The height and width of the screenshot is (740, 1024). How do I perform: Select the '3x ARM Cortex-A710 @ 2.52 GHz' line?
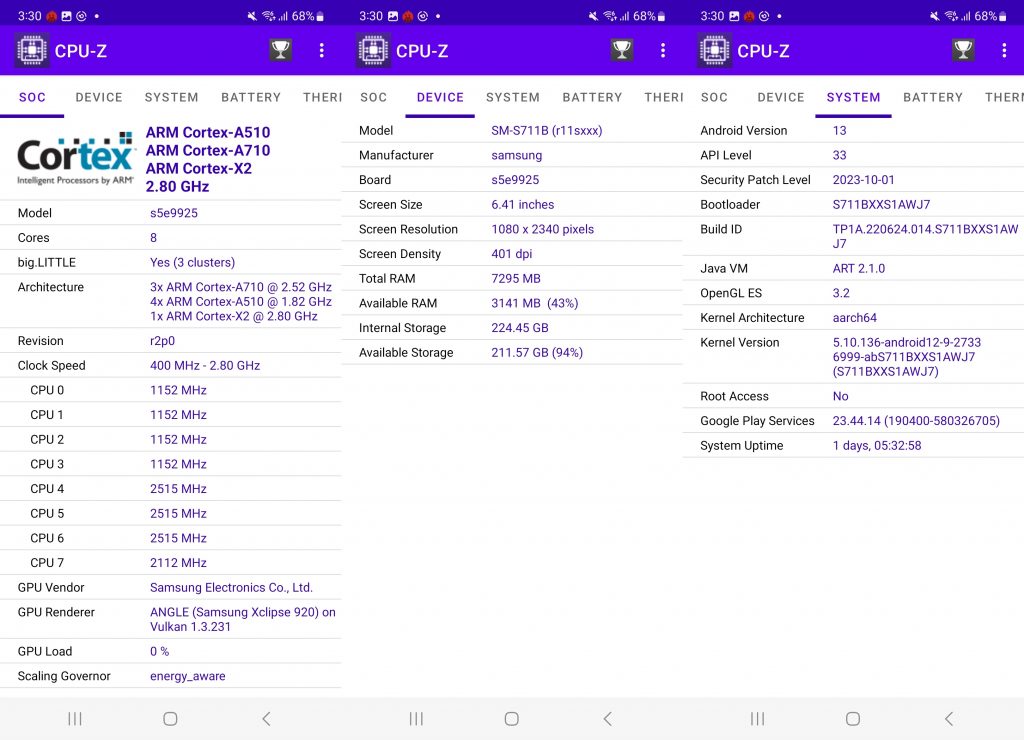point(241,287)
